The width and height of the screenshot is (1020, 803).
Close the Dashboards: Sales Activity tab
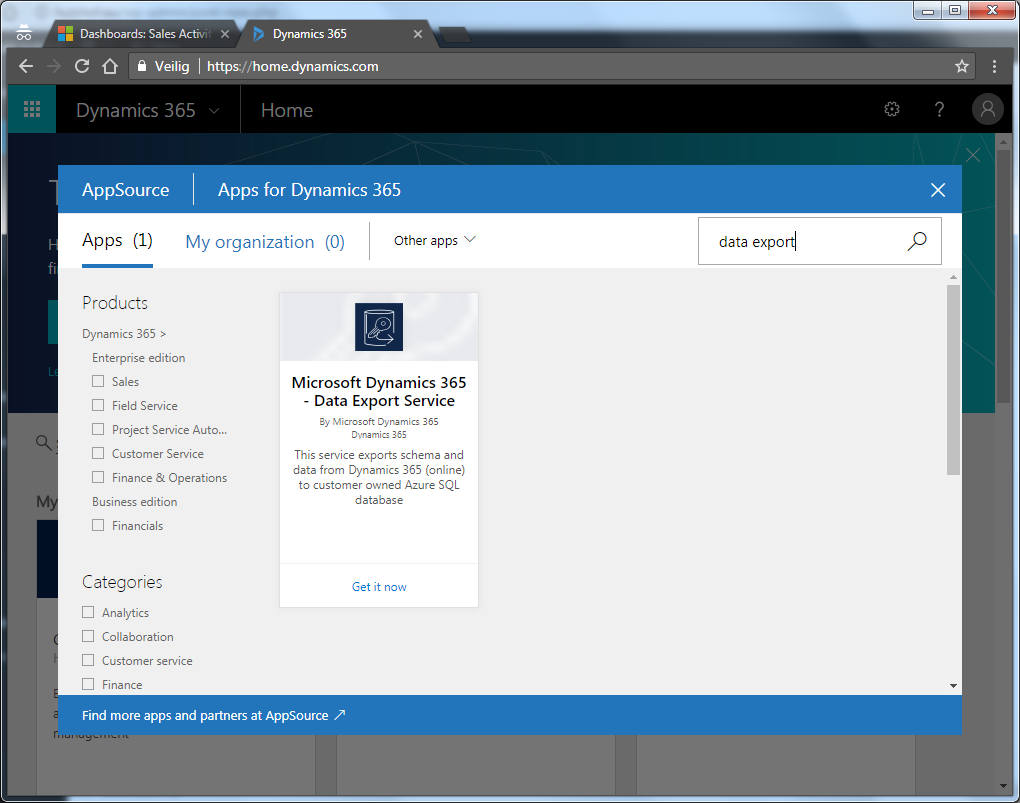225,34
